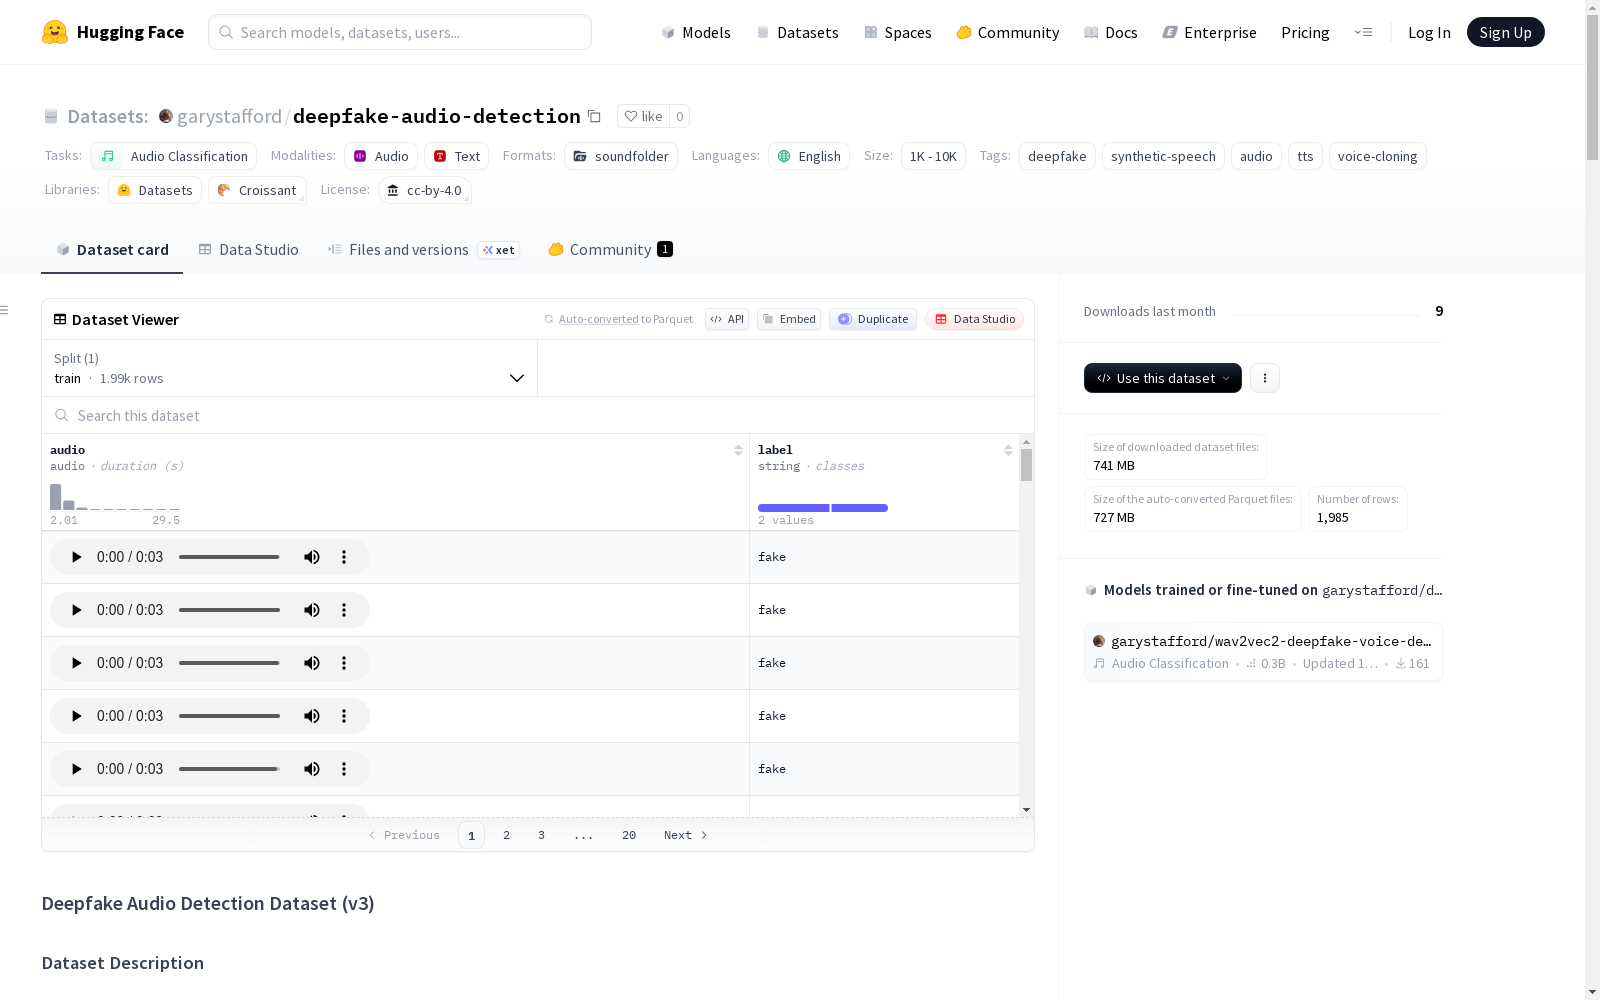Play the second audio row
The image size is (1600, 1000).
click(76, 610)
